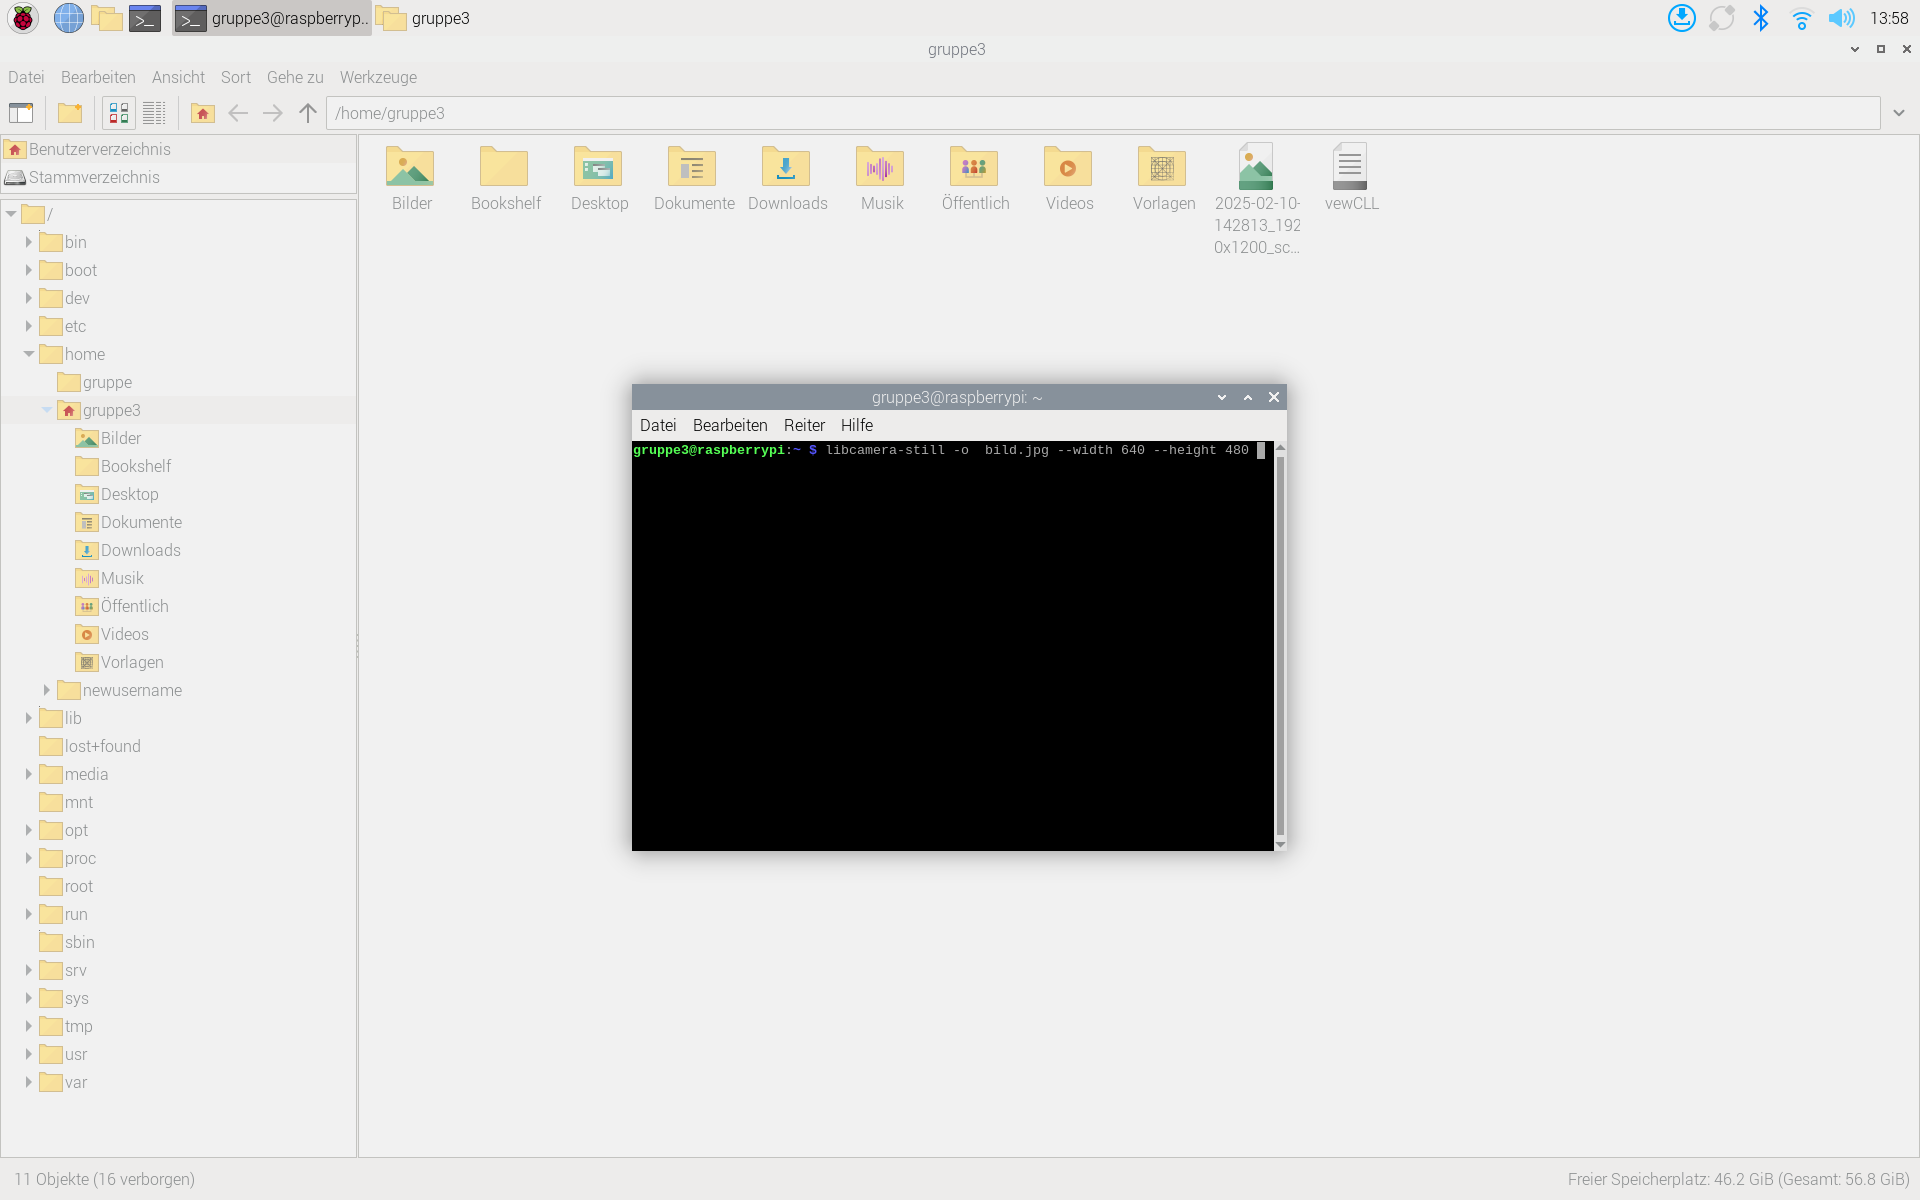Select Benutzerverzeichnis in the side pane
This screenshot has height=1200, width=1920.
99,149
